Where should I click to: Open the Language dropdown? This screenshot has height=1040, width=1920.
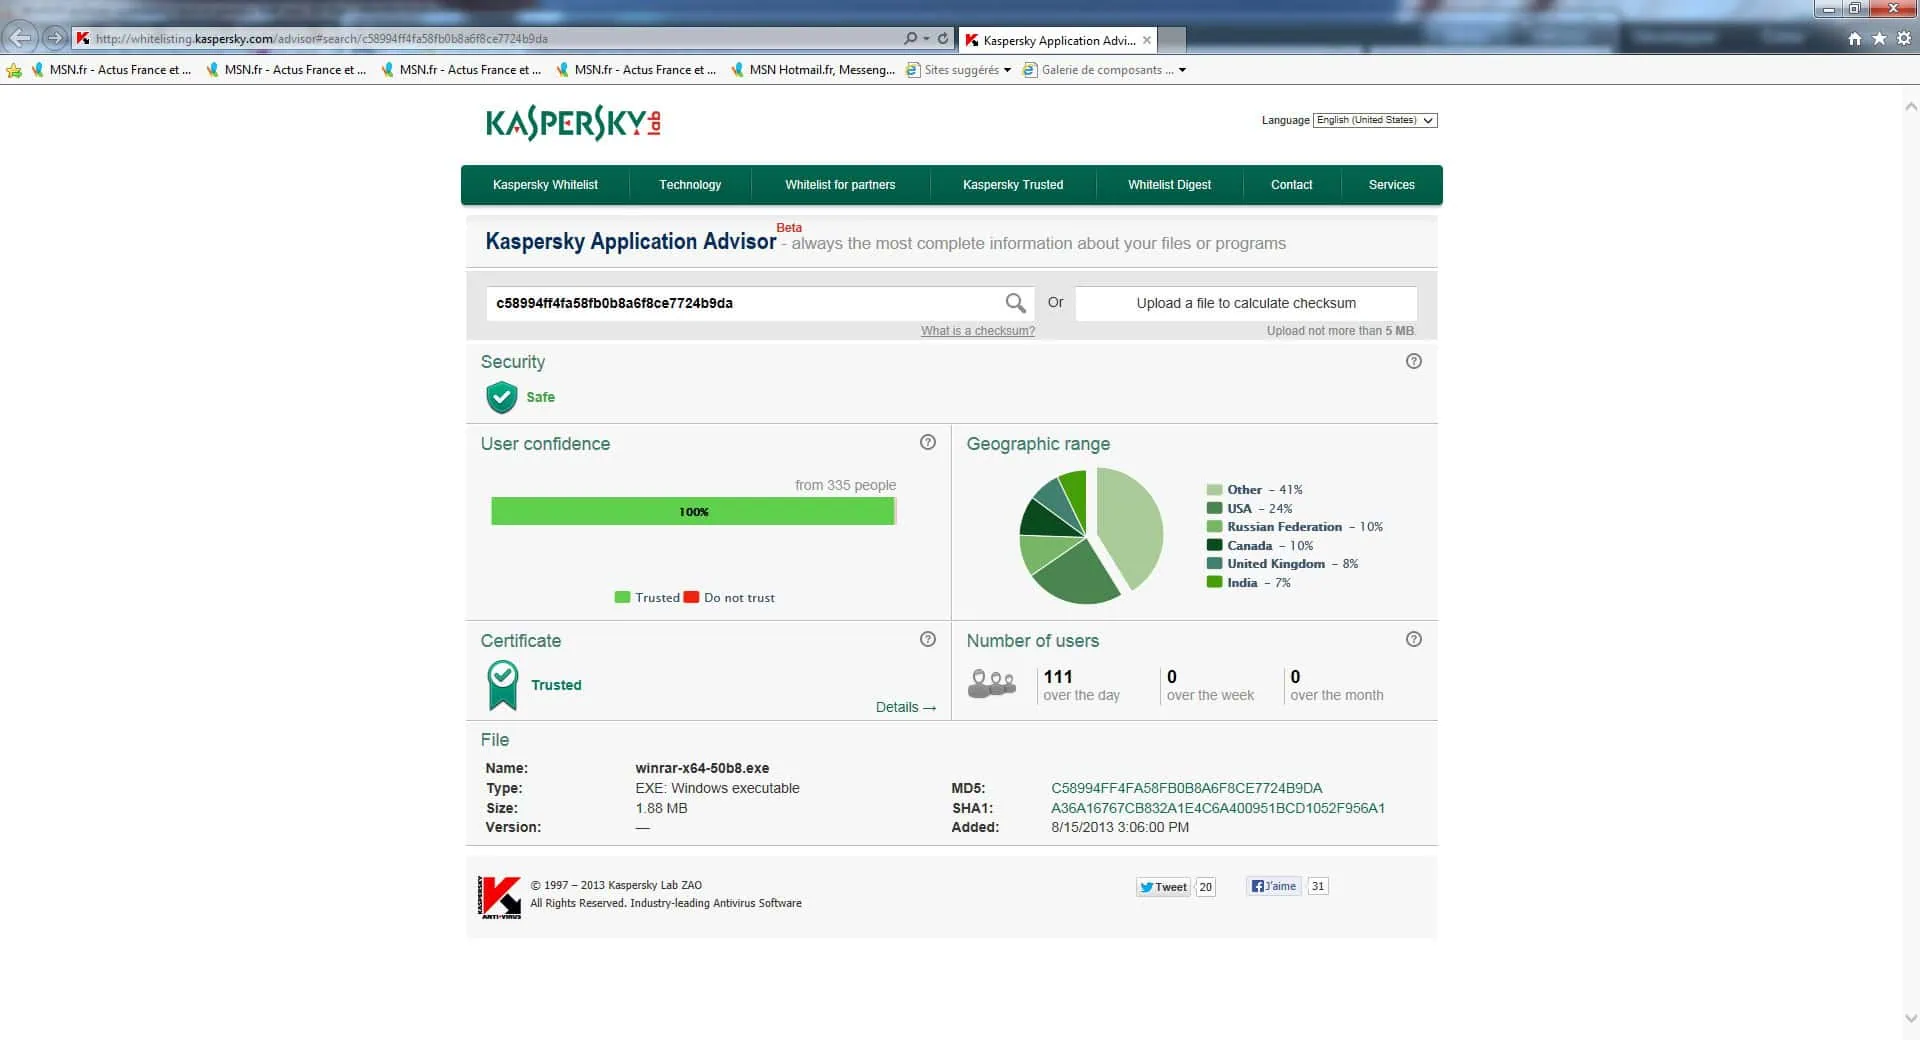(1375, 120)
